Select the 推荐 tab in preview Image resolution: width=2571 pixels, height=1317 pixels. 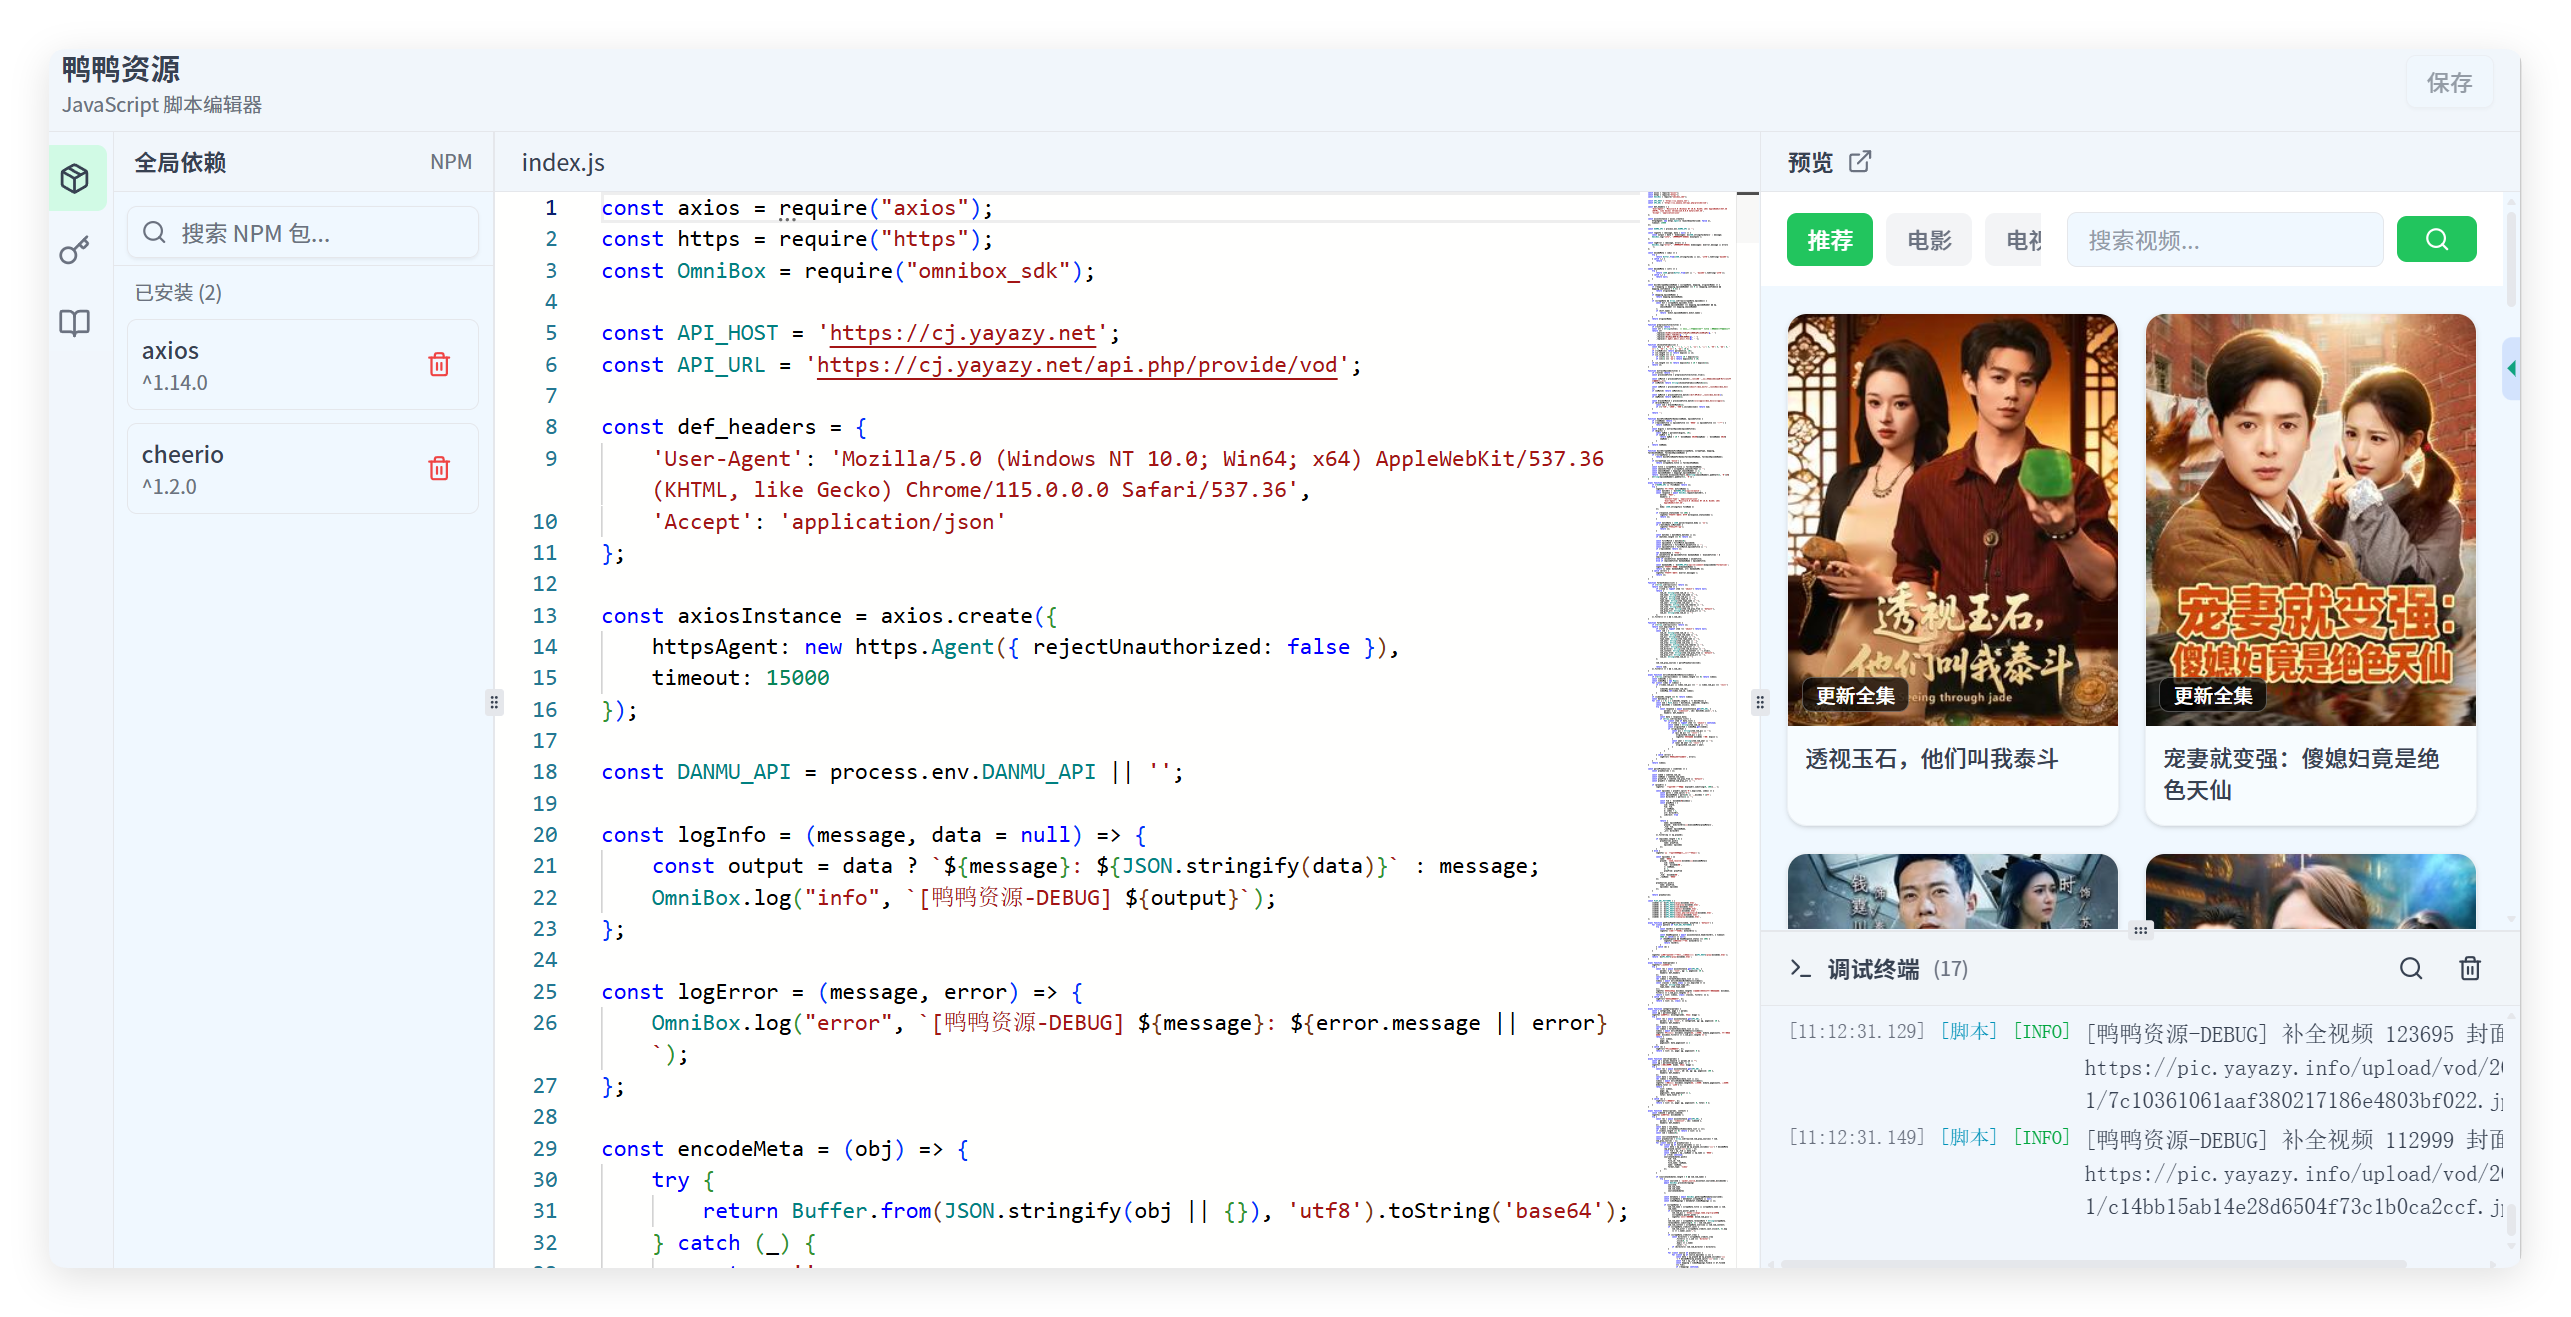tap(1830, 240)
